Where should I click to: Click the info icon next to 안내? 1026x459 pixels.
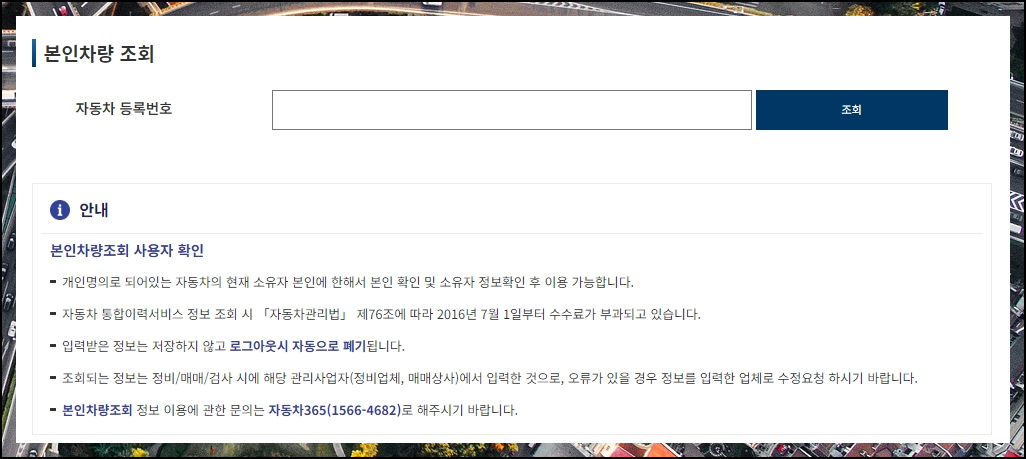tap(60, 210)
